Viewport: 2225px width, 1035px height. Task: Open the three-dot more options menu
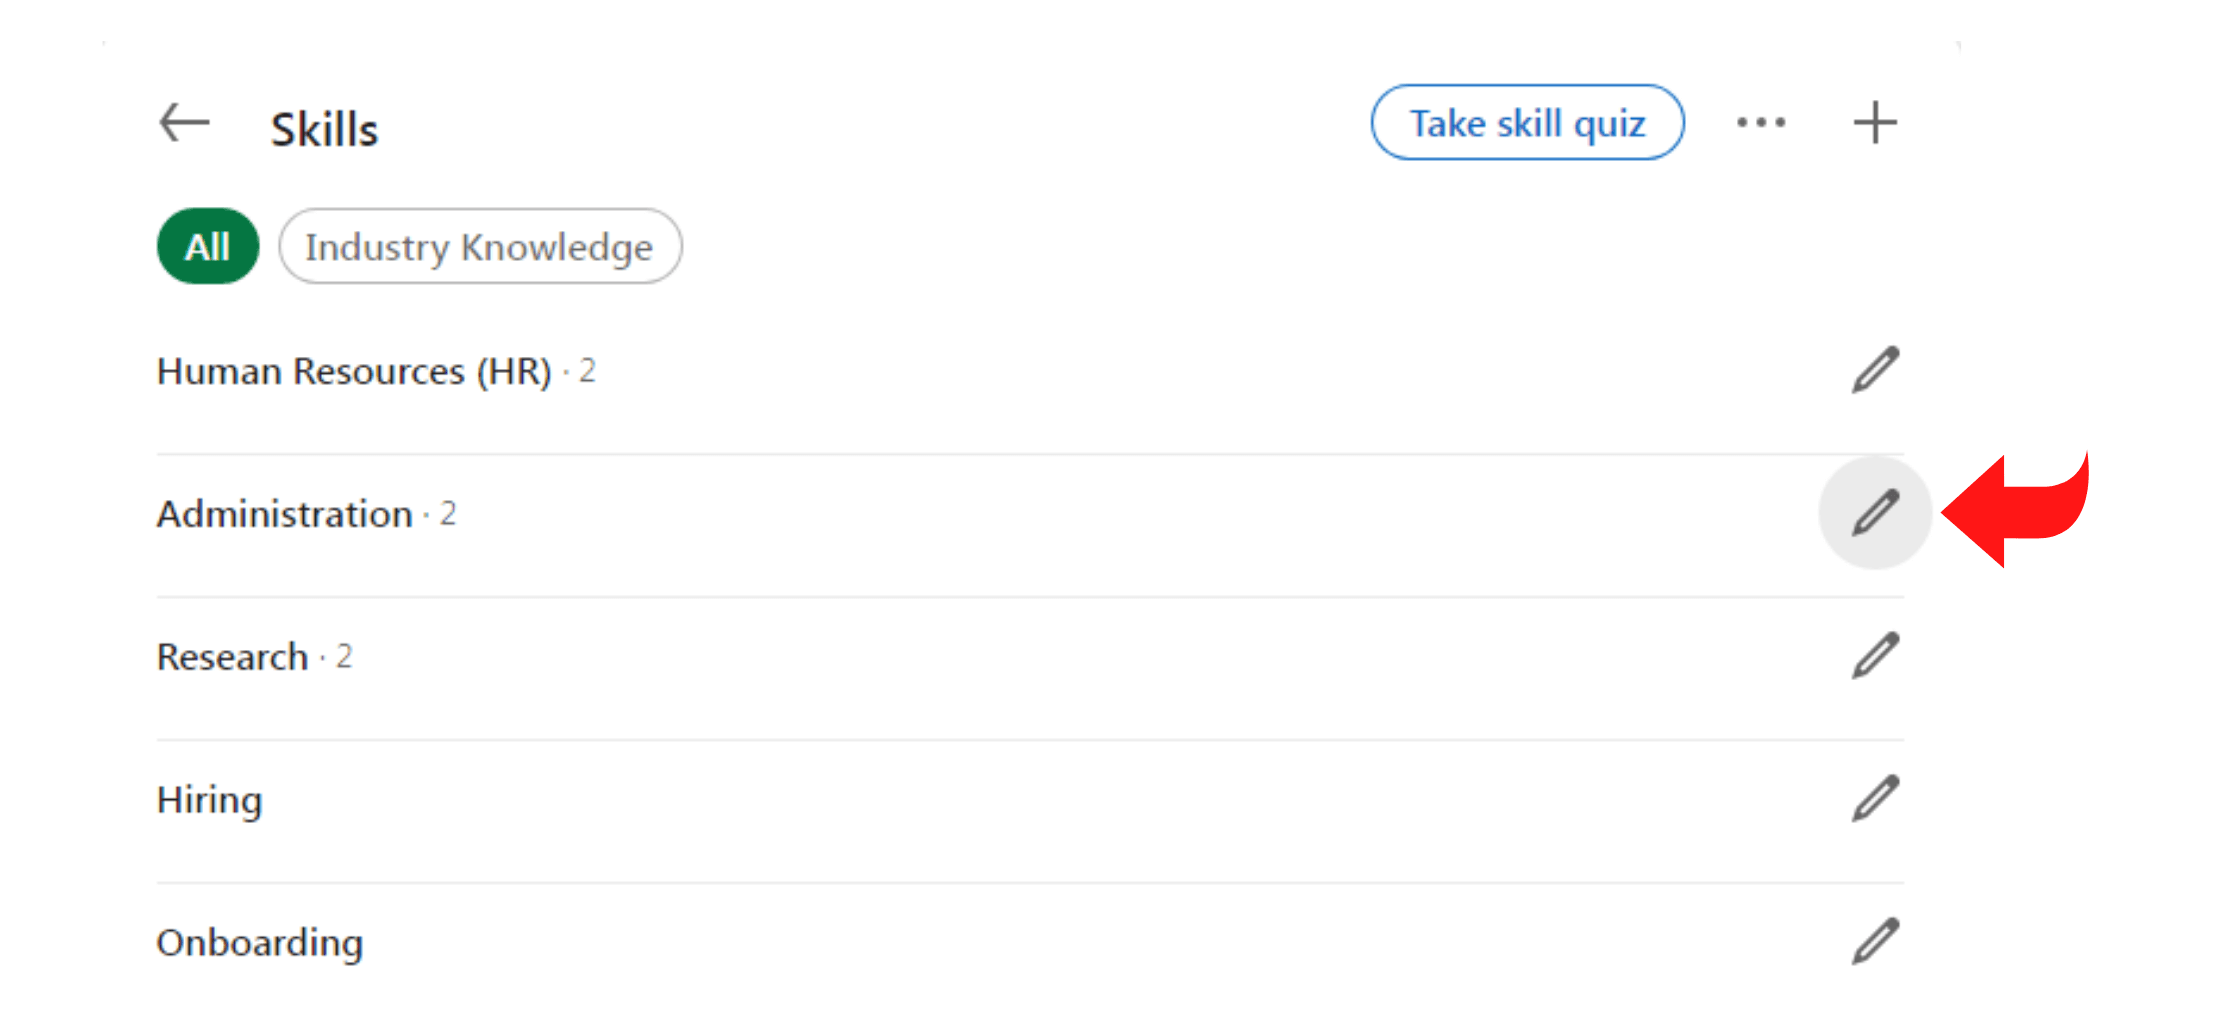(x=1760, y=123)
